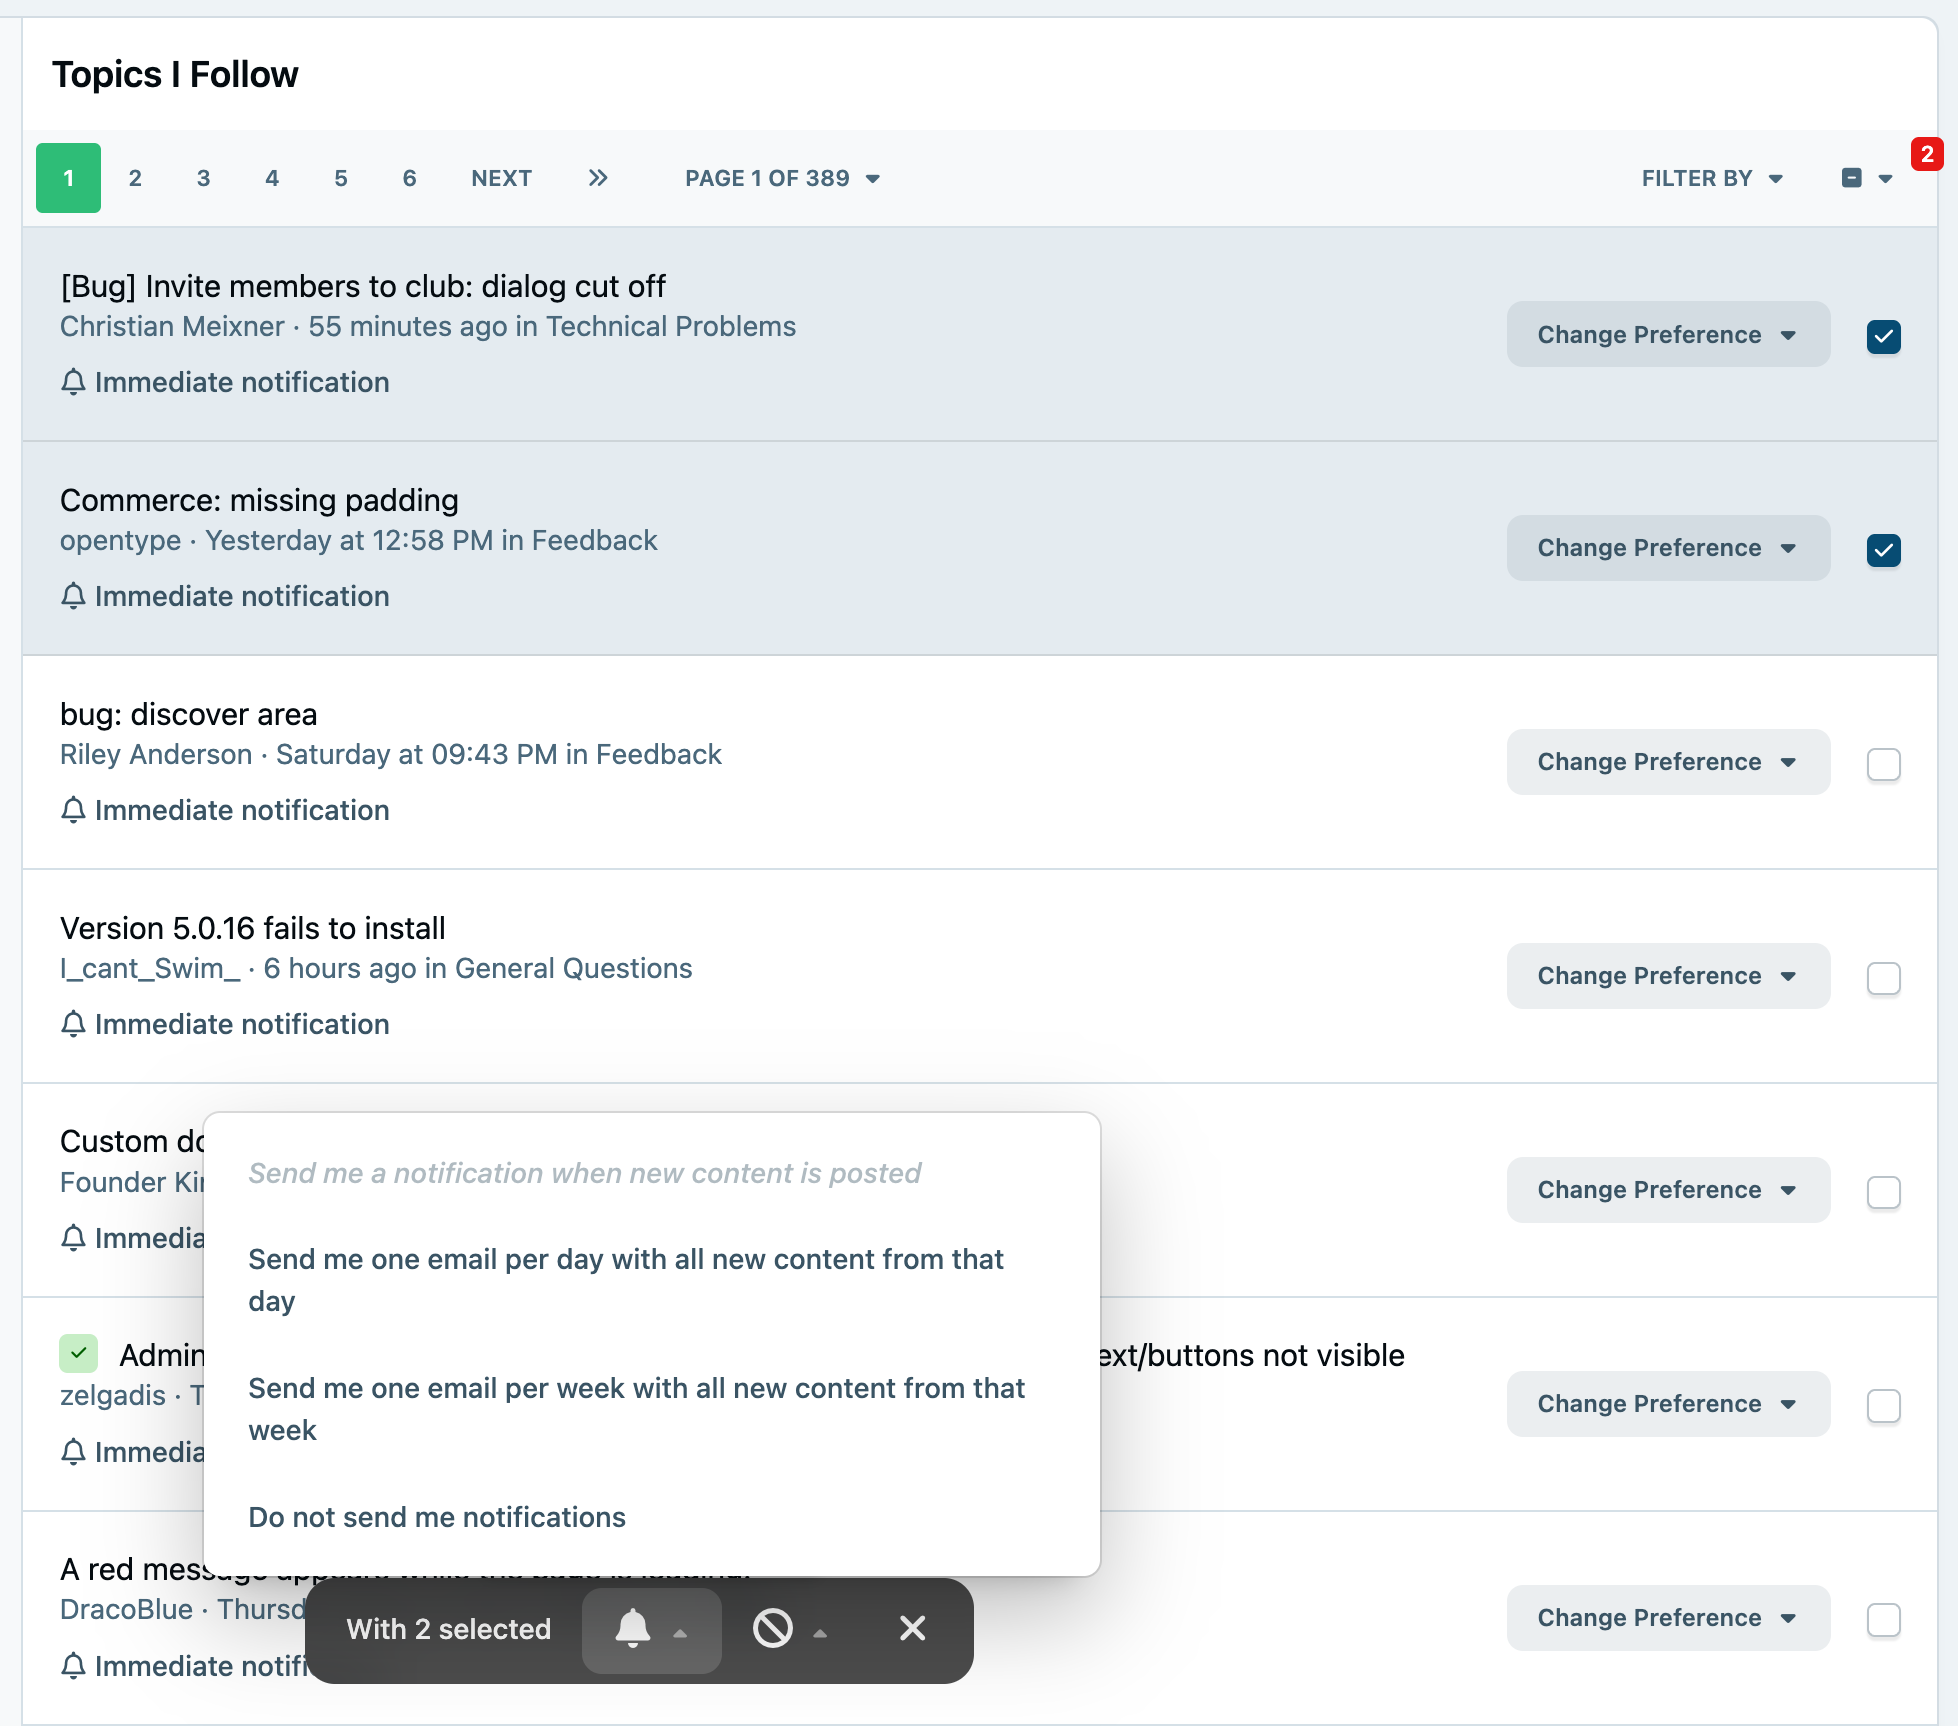Click bell icon beside '[Bug] Invite members' notification status
1958x1726 pixels.
(x=73, y=382)
